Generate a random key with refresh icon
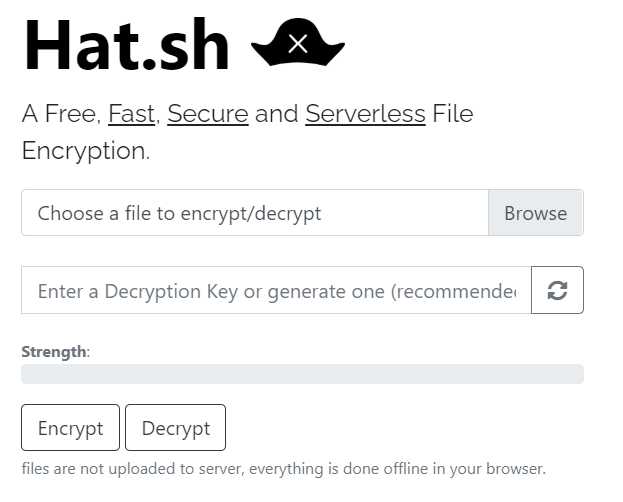Image resolution: width=623 pixels, height=502 pixels. [557, 290]
